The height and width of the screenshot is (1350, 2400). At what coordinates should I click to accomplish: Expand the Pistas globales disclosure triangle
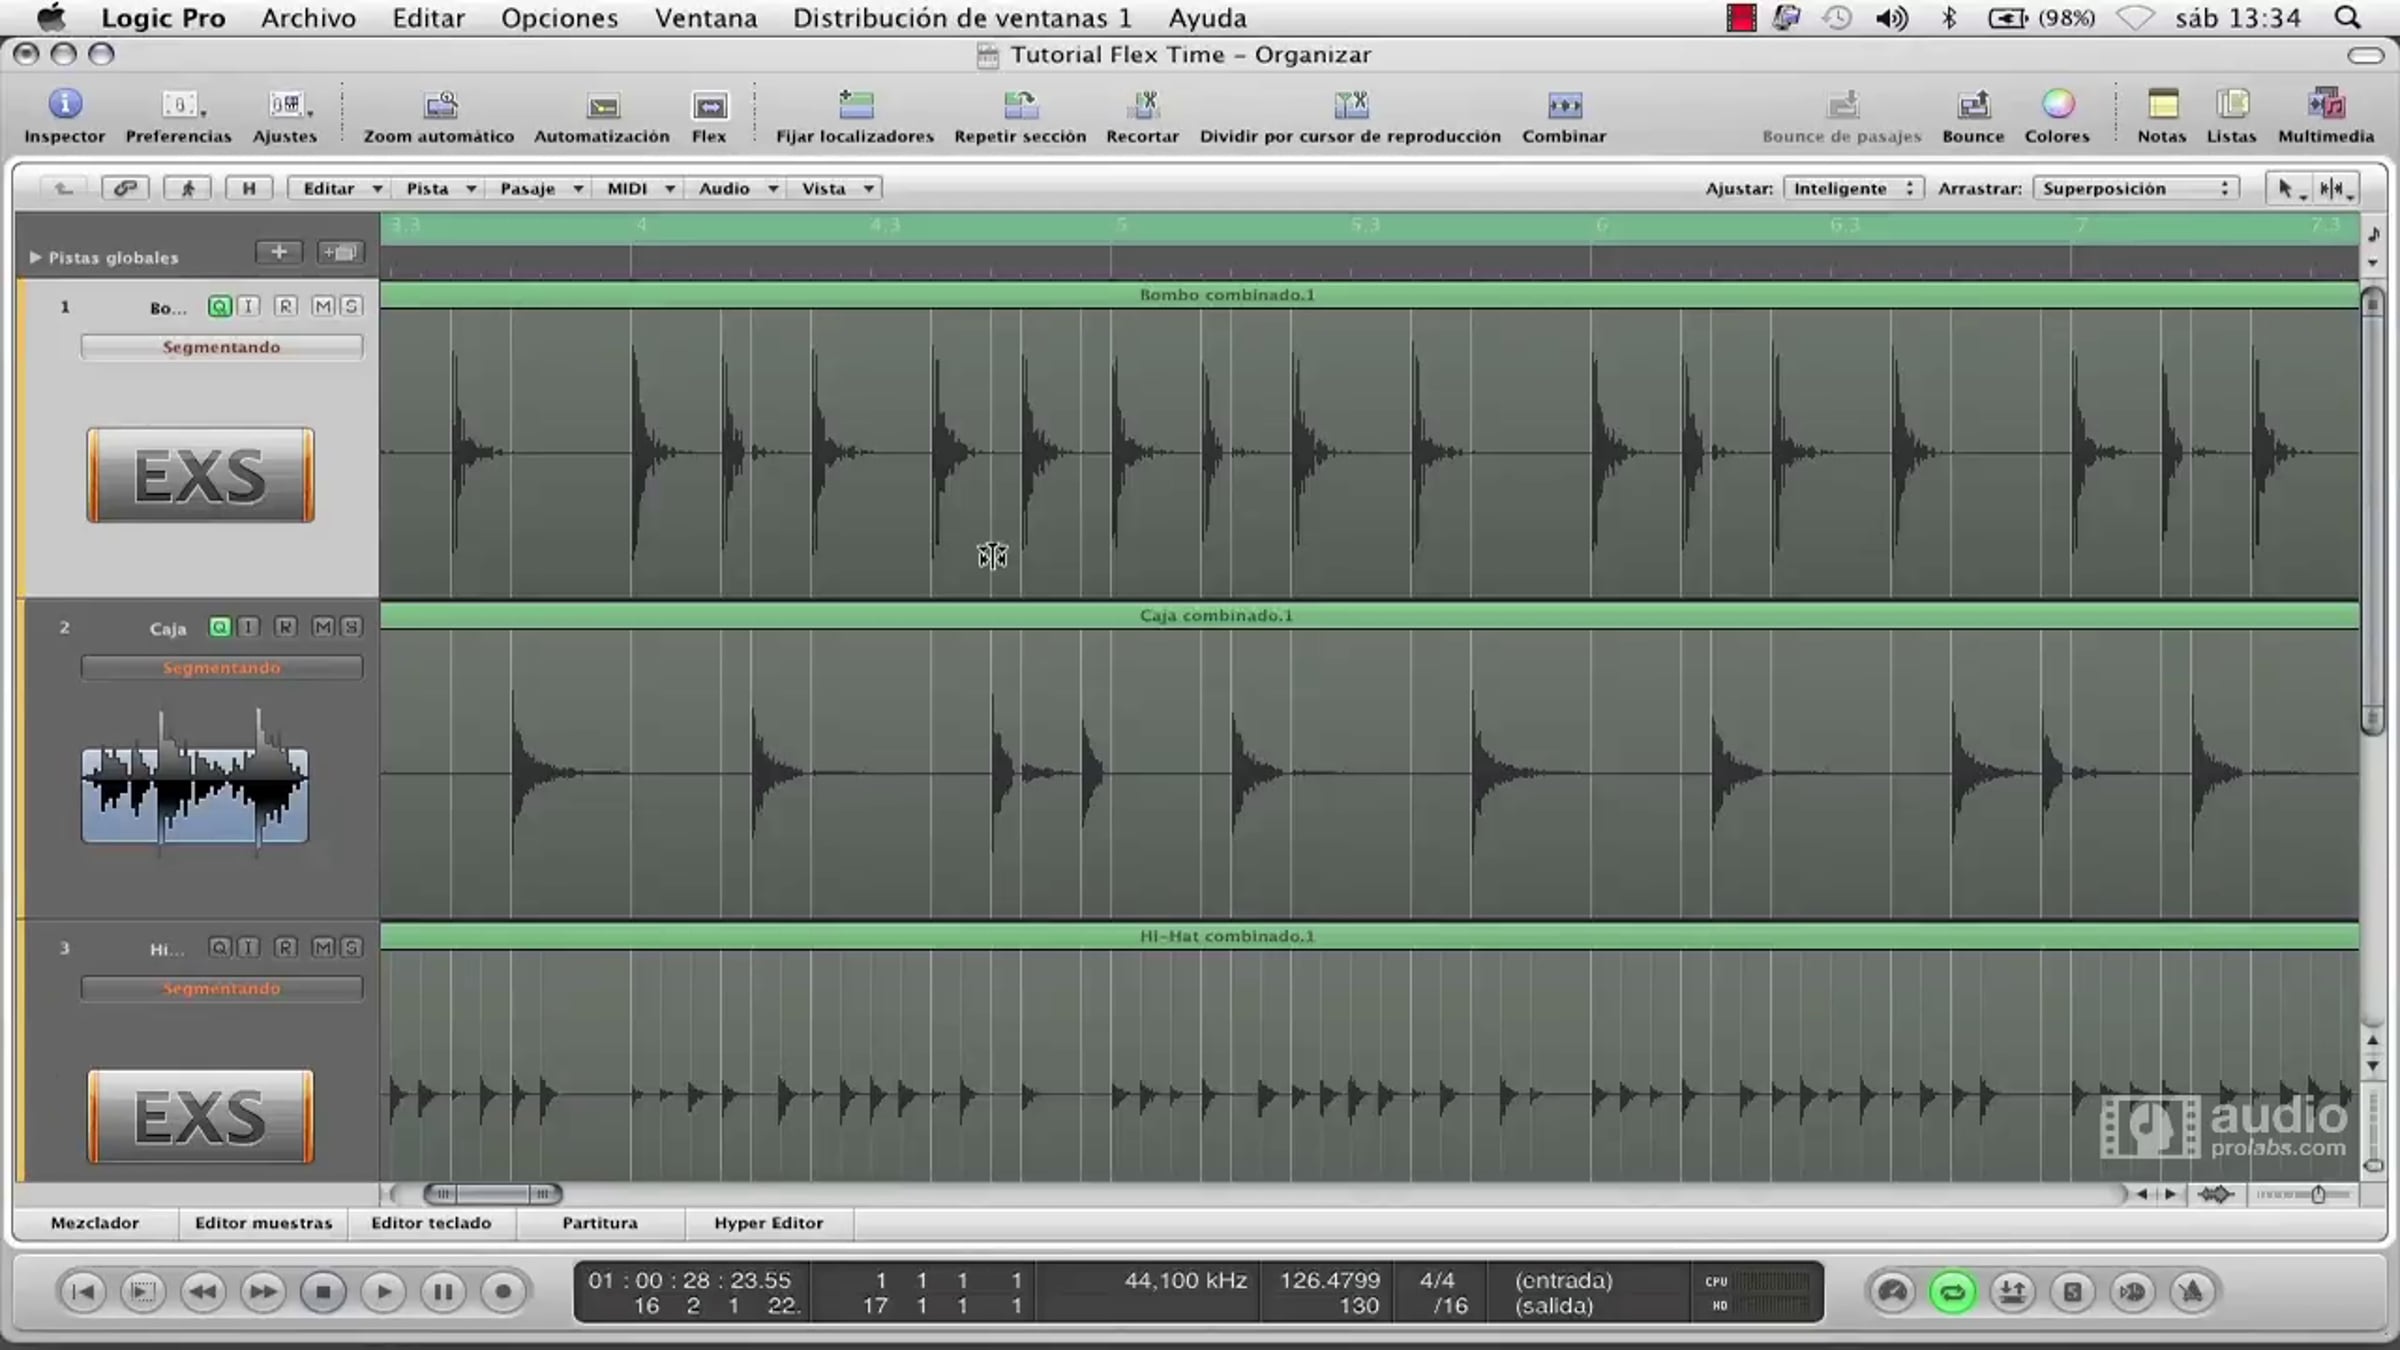35,257
